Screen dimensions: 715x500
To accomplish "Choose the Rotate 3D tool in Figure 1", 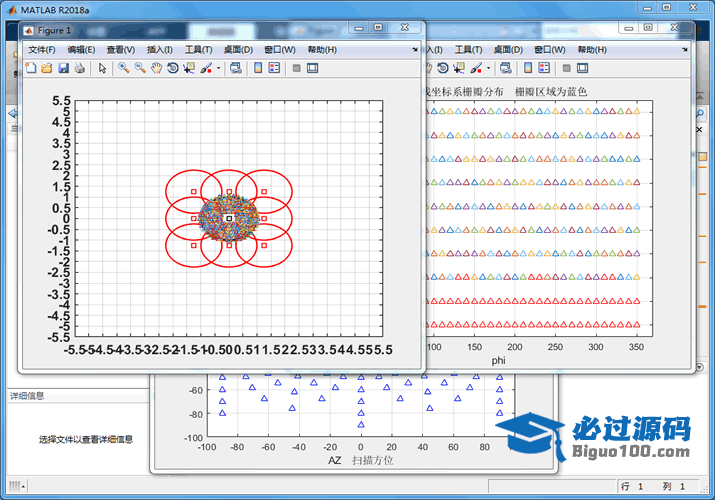I will tap(172, 68).
